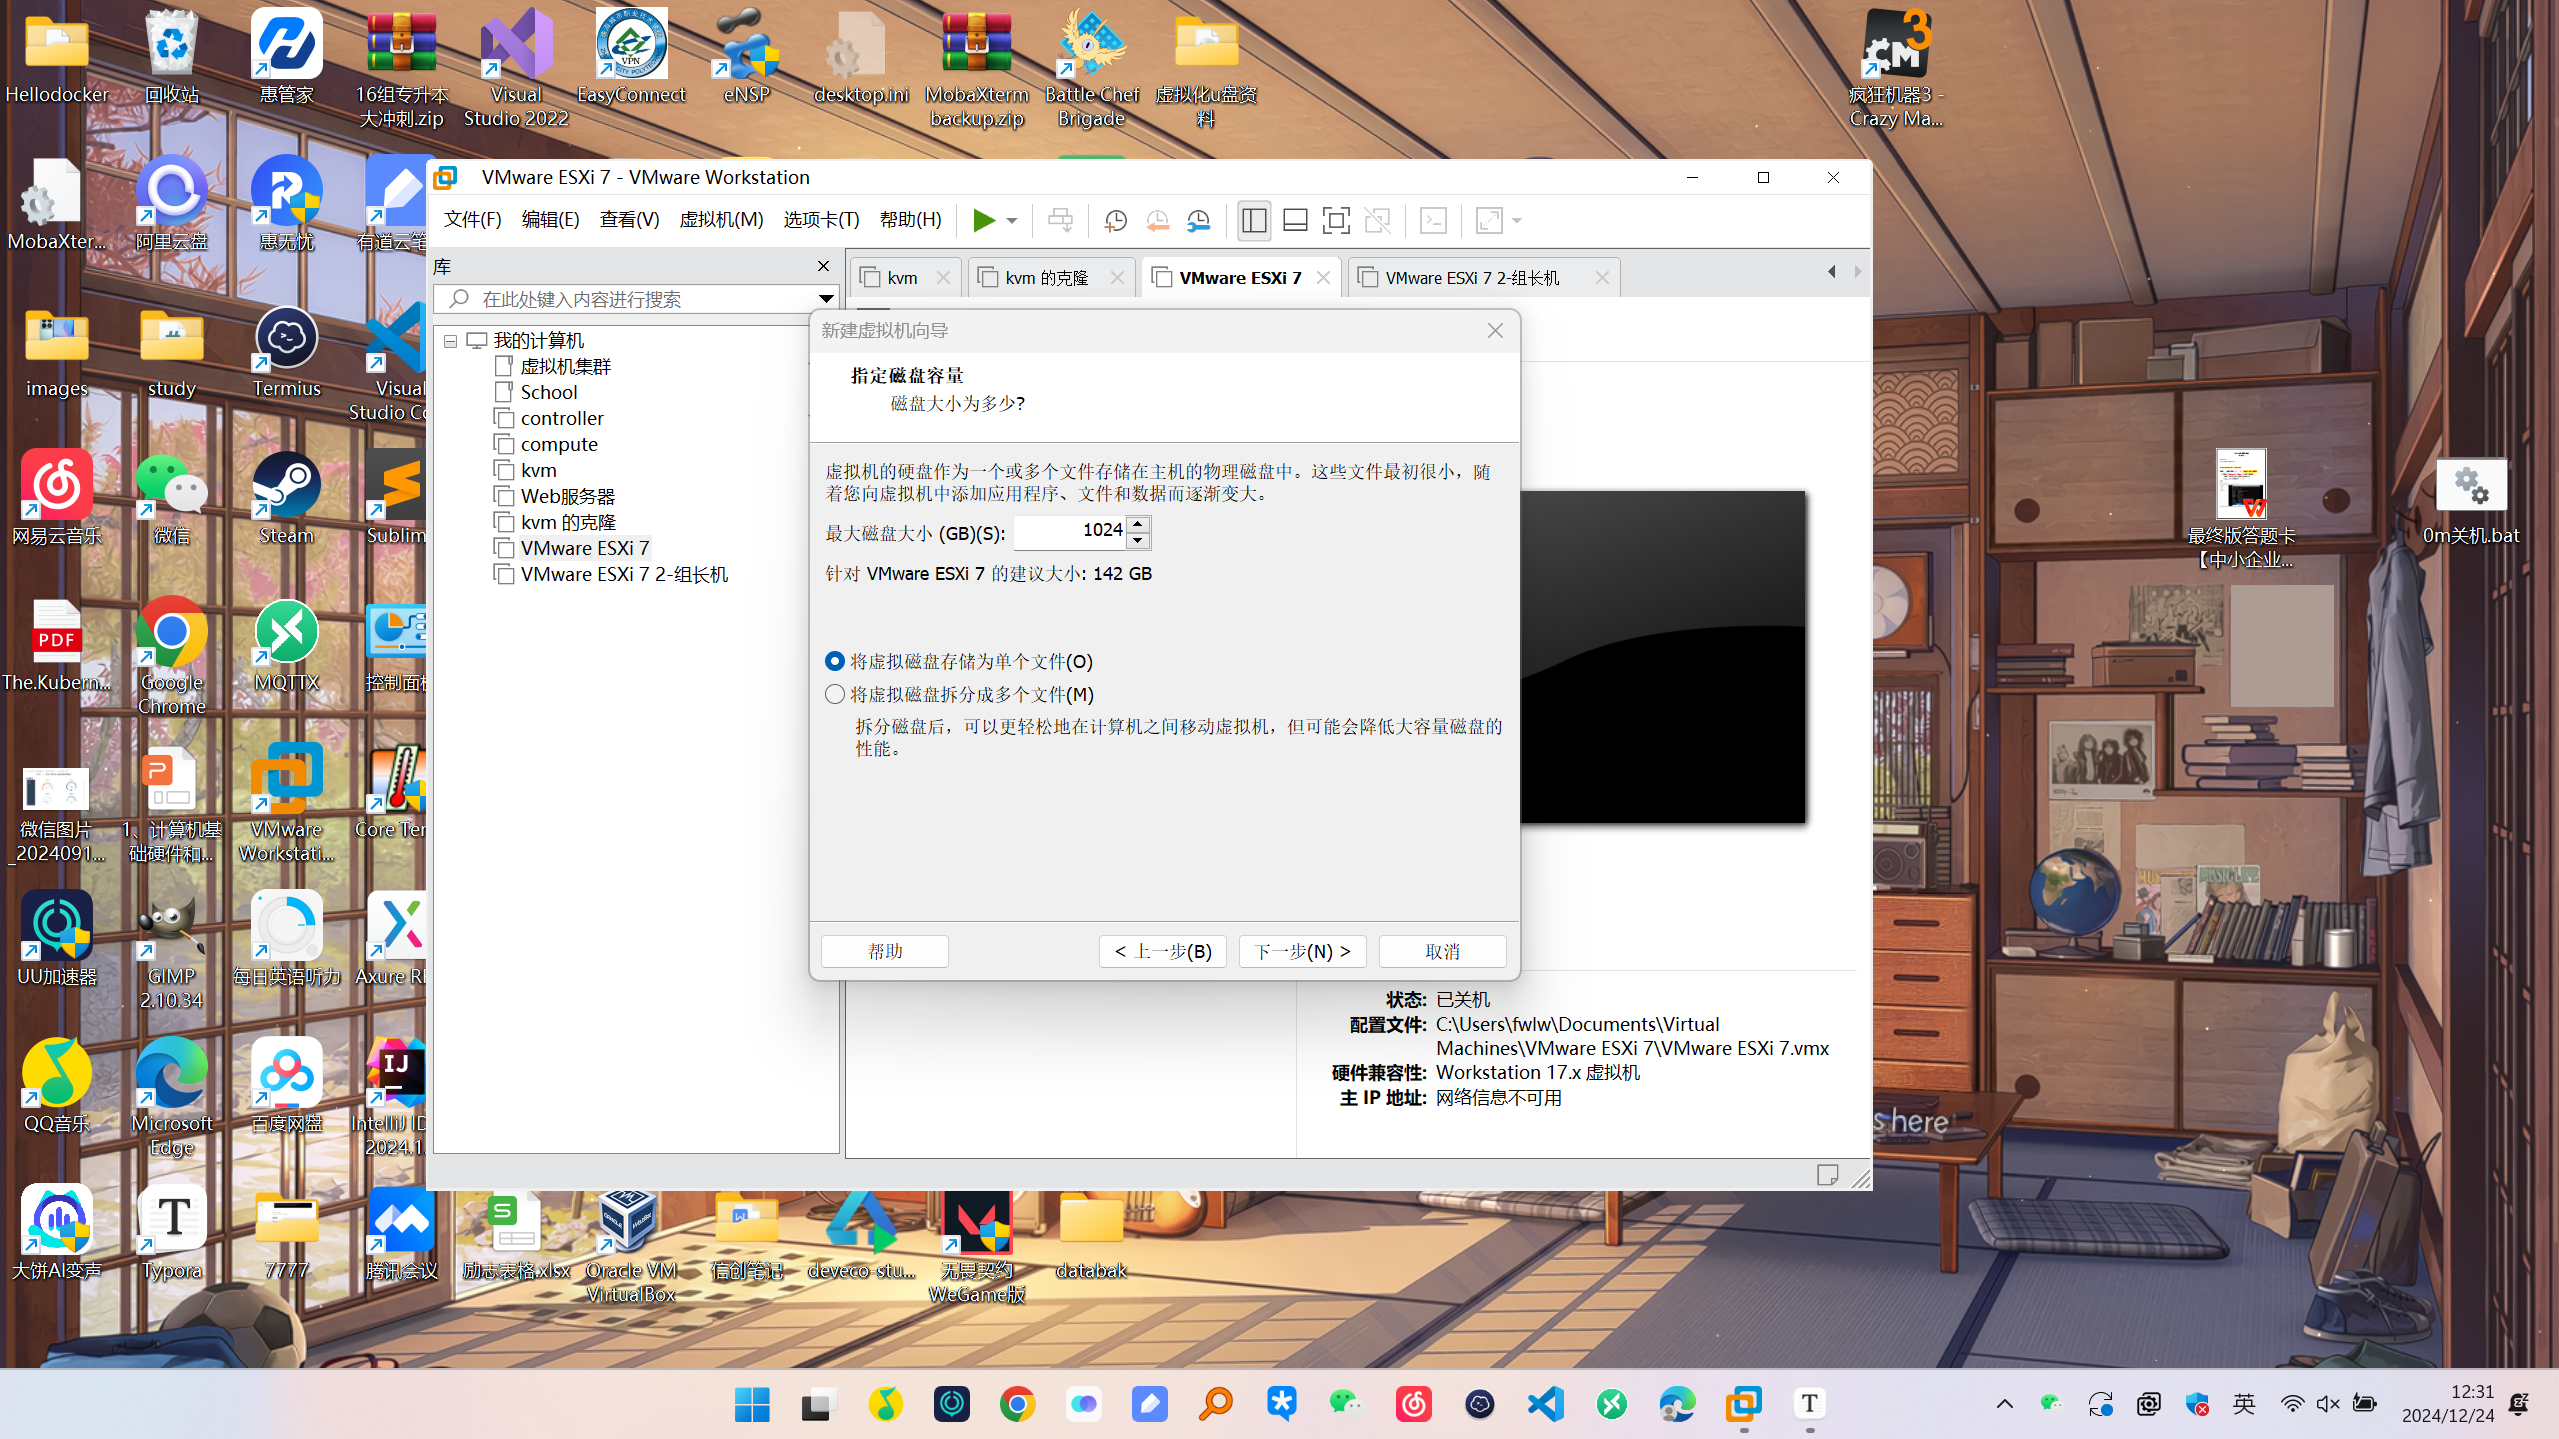Viewport: 2559px width, 1439px height.
Task: Click the stretch guest display icon
Action: [1489, 220]
